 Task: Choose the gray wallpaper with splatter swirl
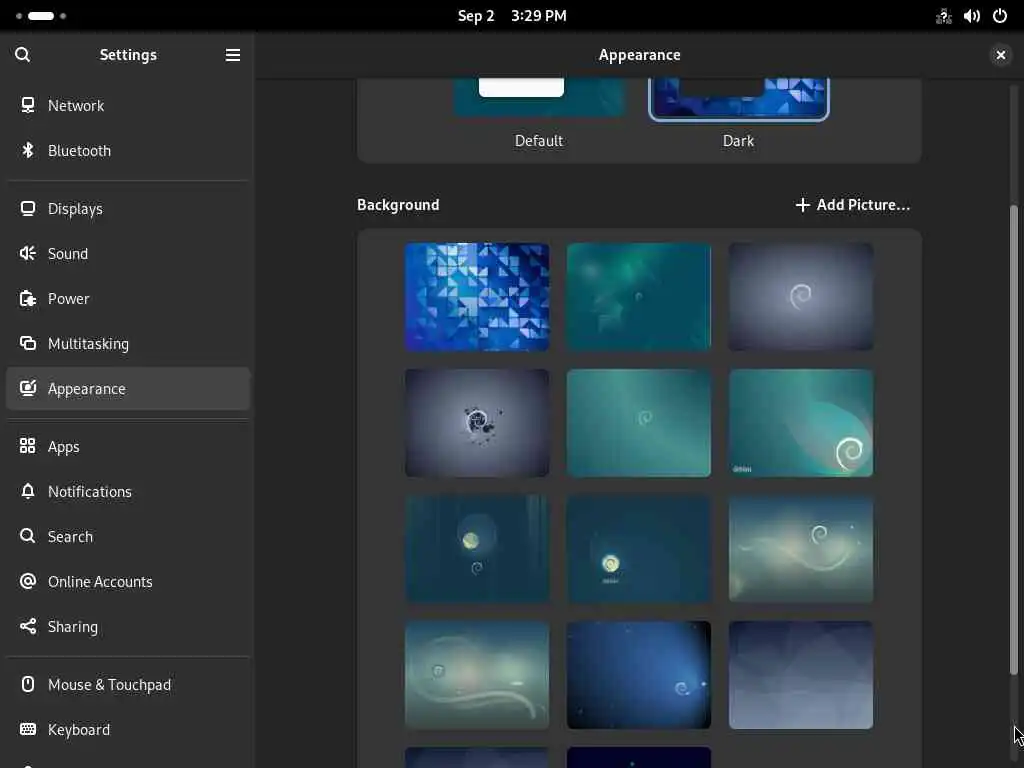477,423
